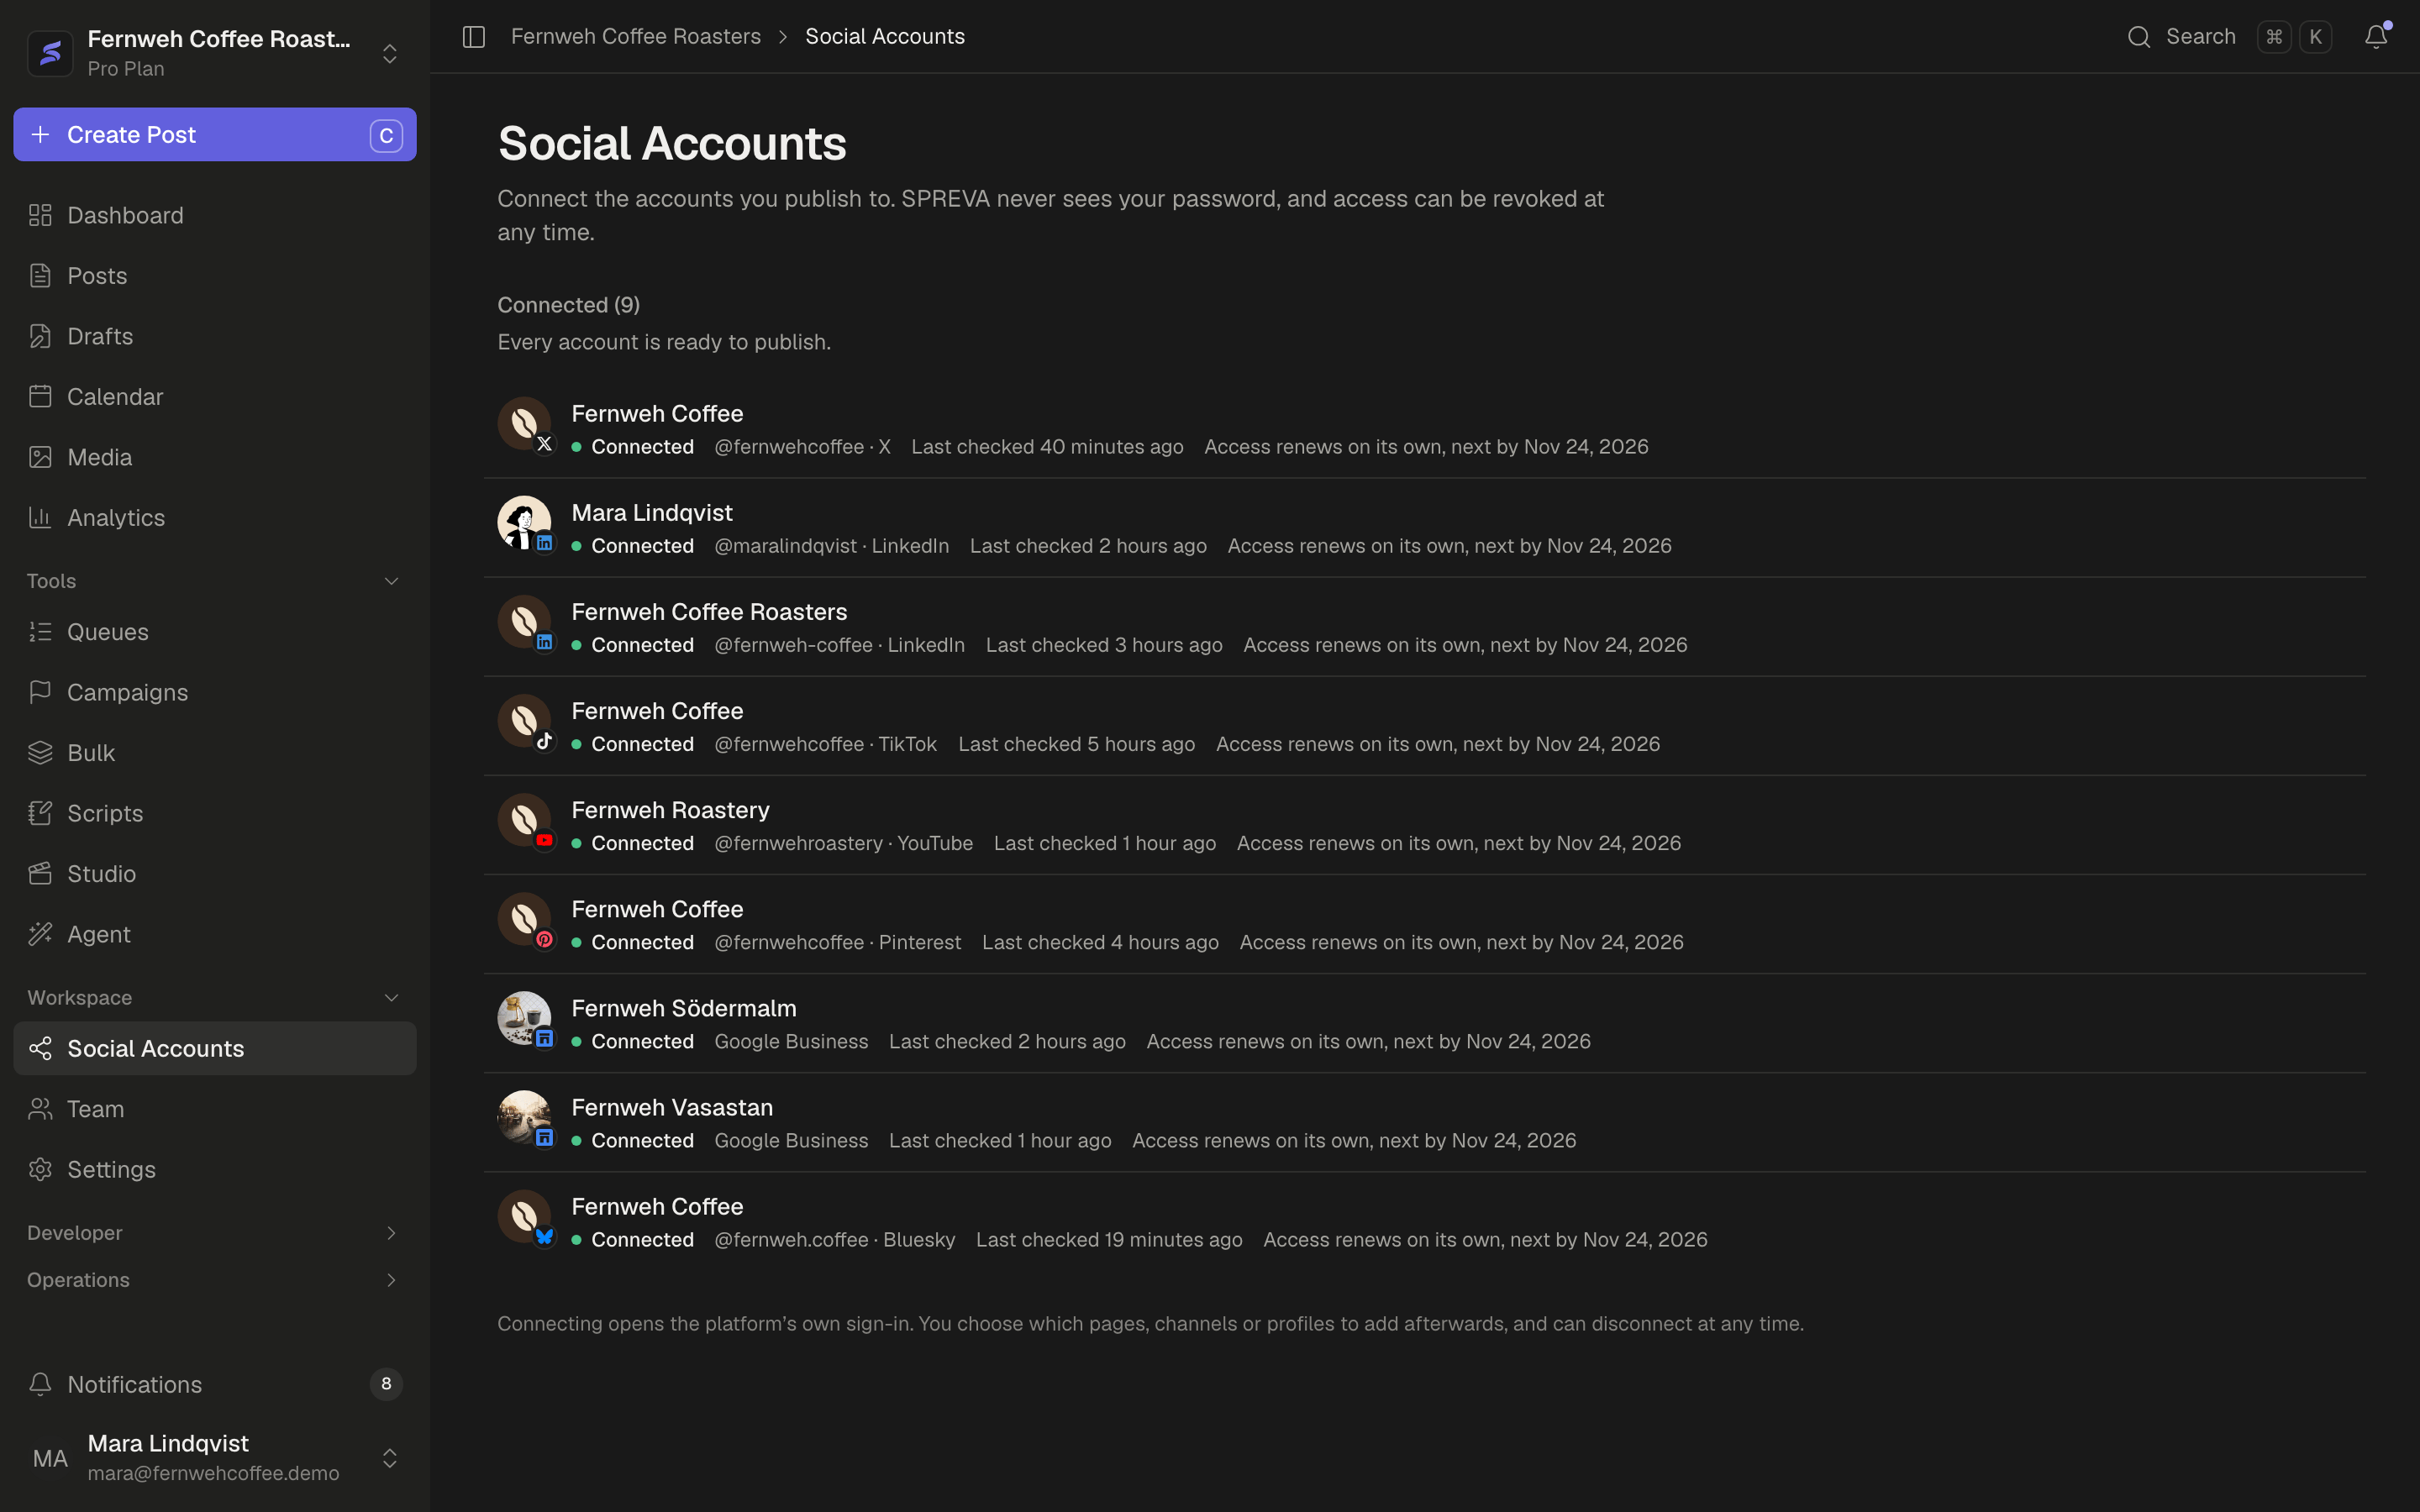Open the Media library
Image resolution: width=2420 pixels, height=1512 pixels.
click(x=214, y=457)
